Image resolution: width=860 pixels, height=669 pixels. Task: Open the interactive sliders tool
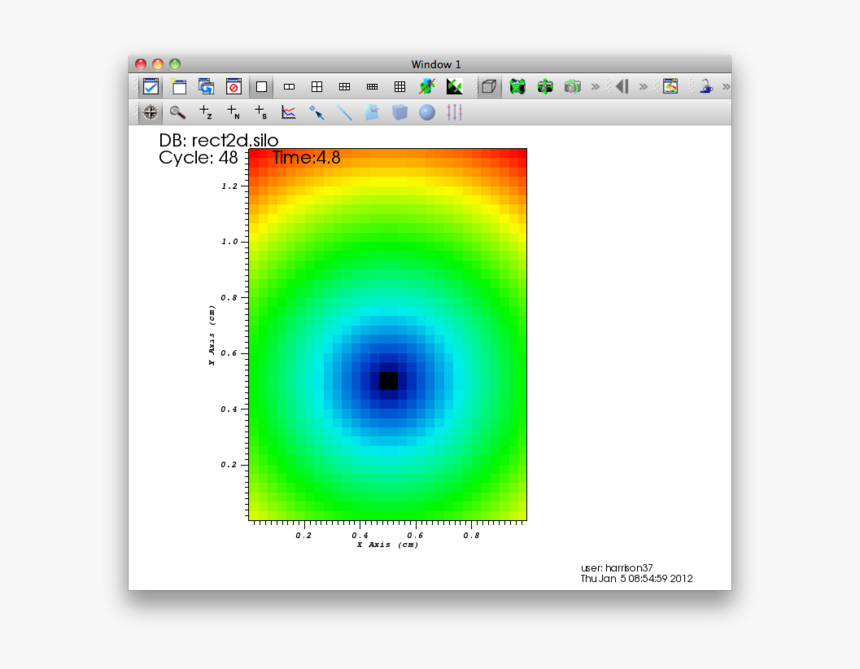[456, 112]
